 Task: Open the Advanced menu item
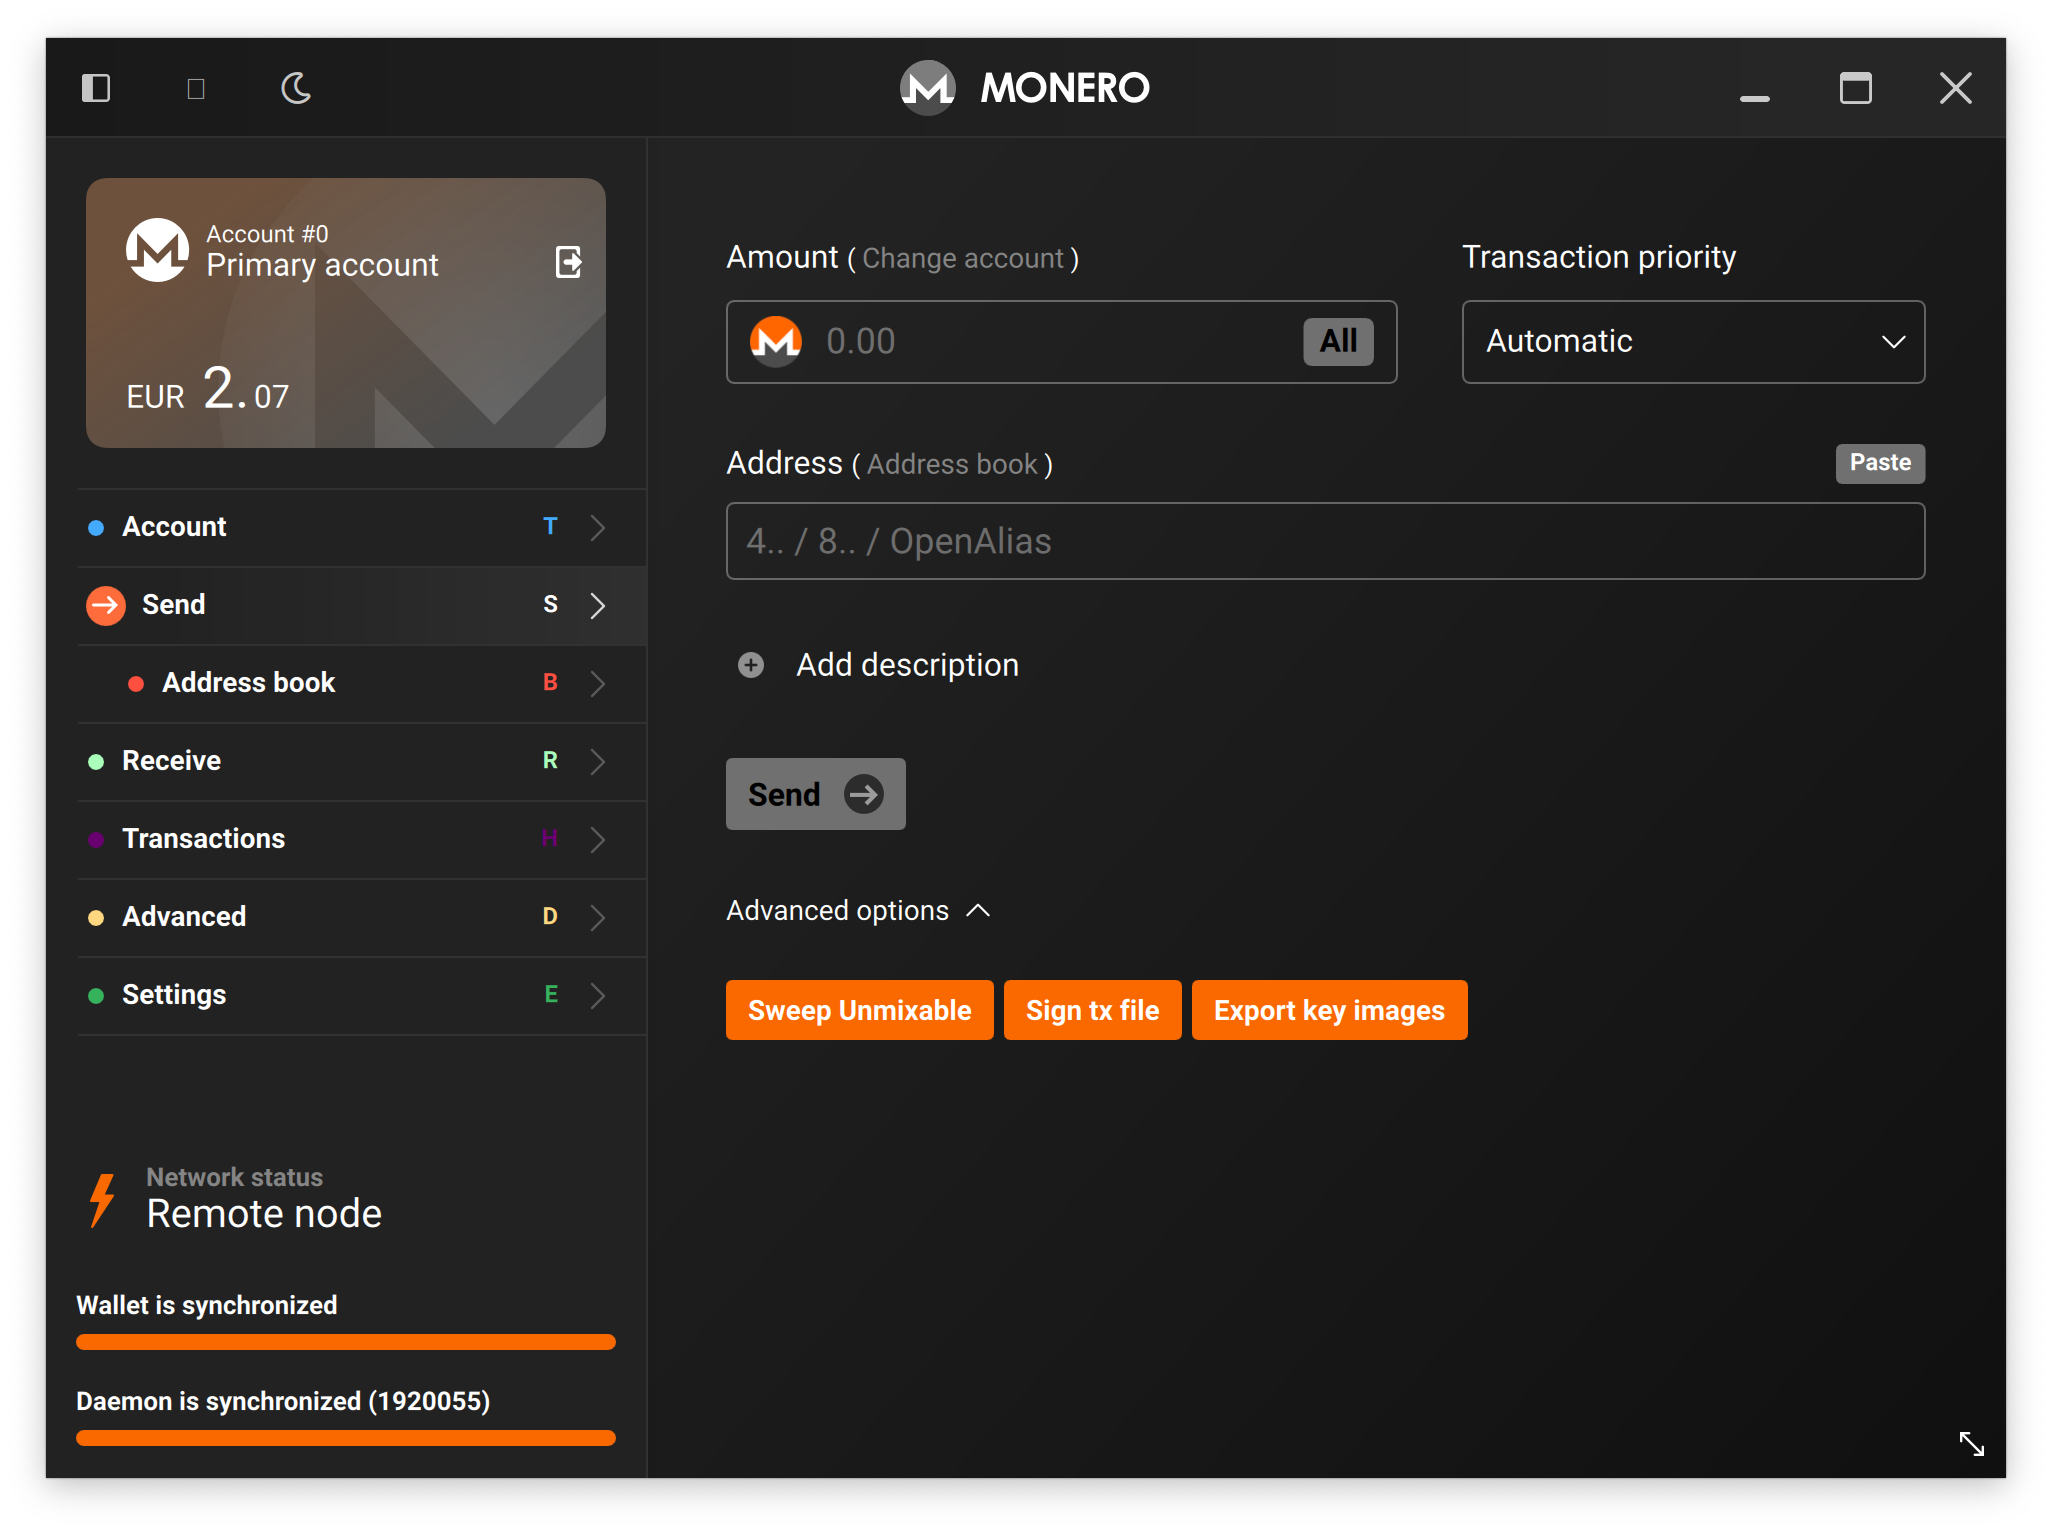tap(362, 917)
